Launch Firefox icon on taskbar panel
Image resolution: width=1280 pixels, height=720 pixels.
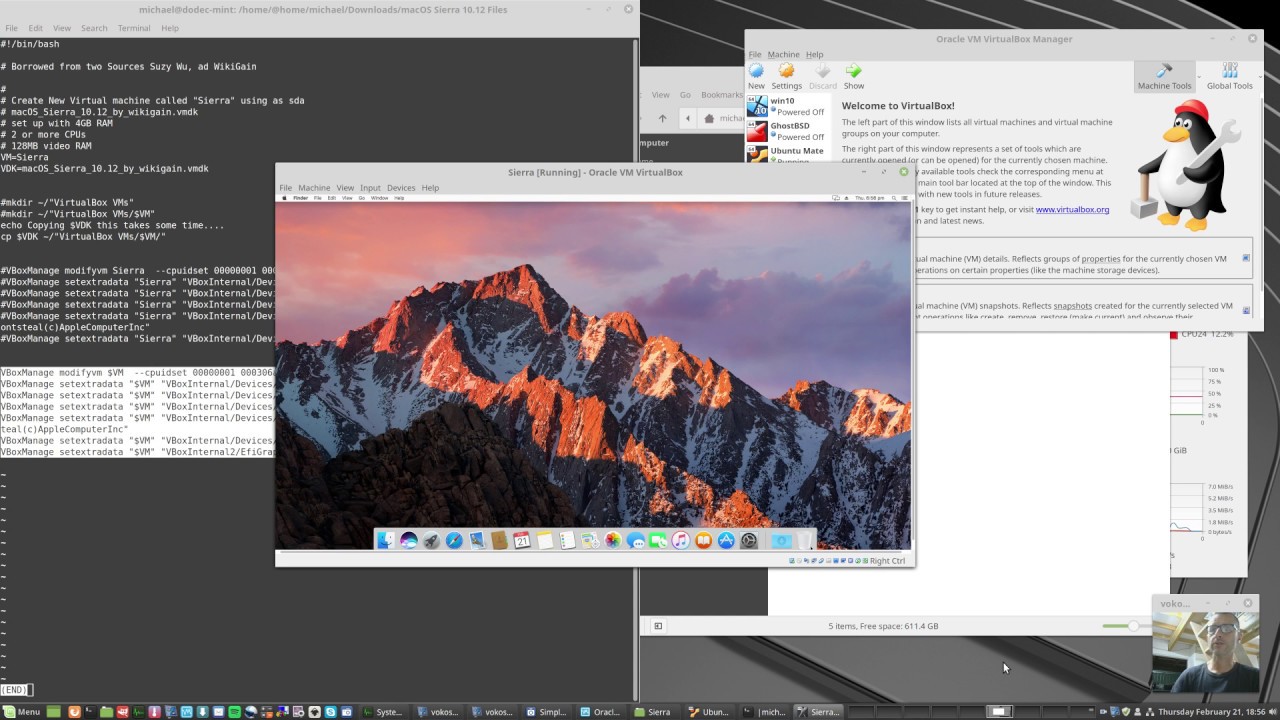[x=75, y=712]
